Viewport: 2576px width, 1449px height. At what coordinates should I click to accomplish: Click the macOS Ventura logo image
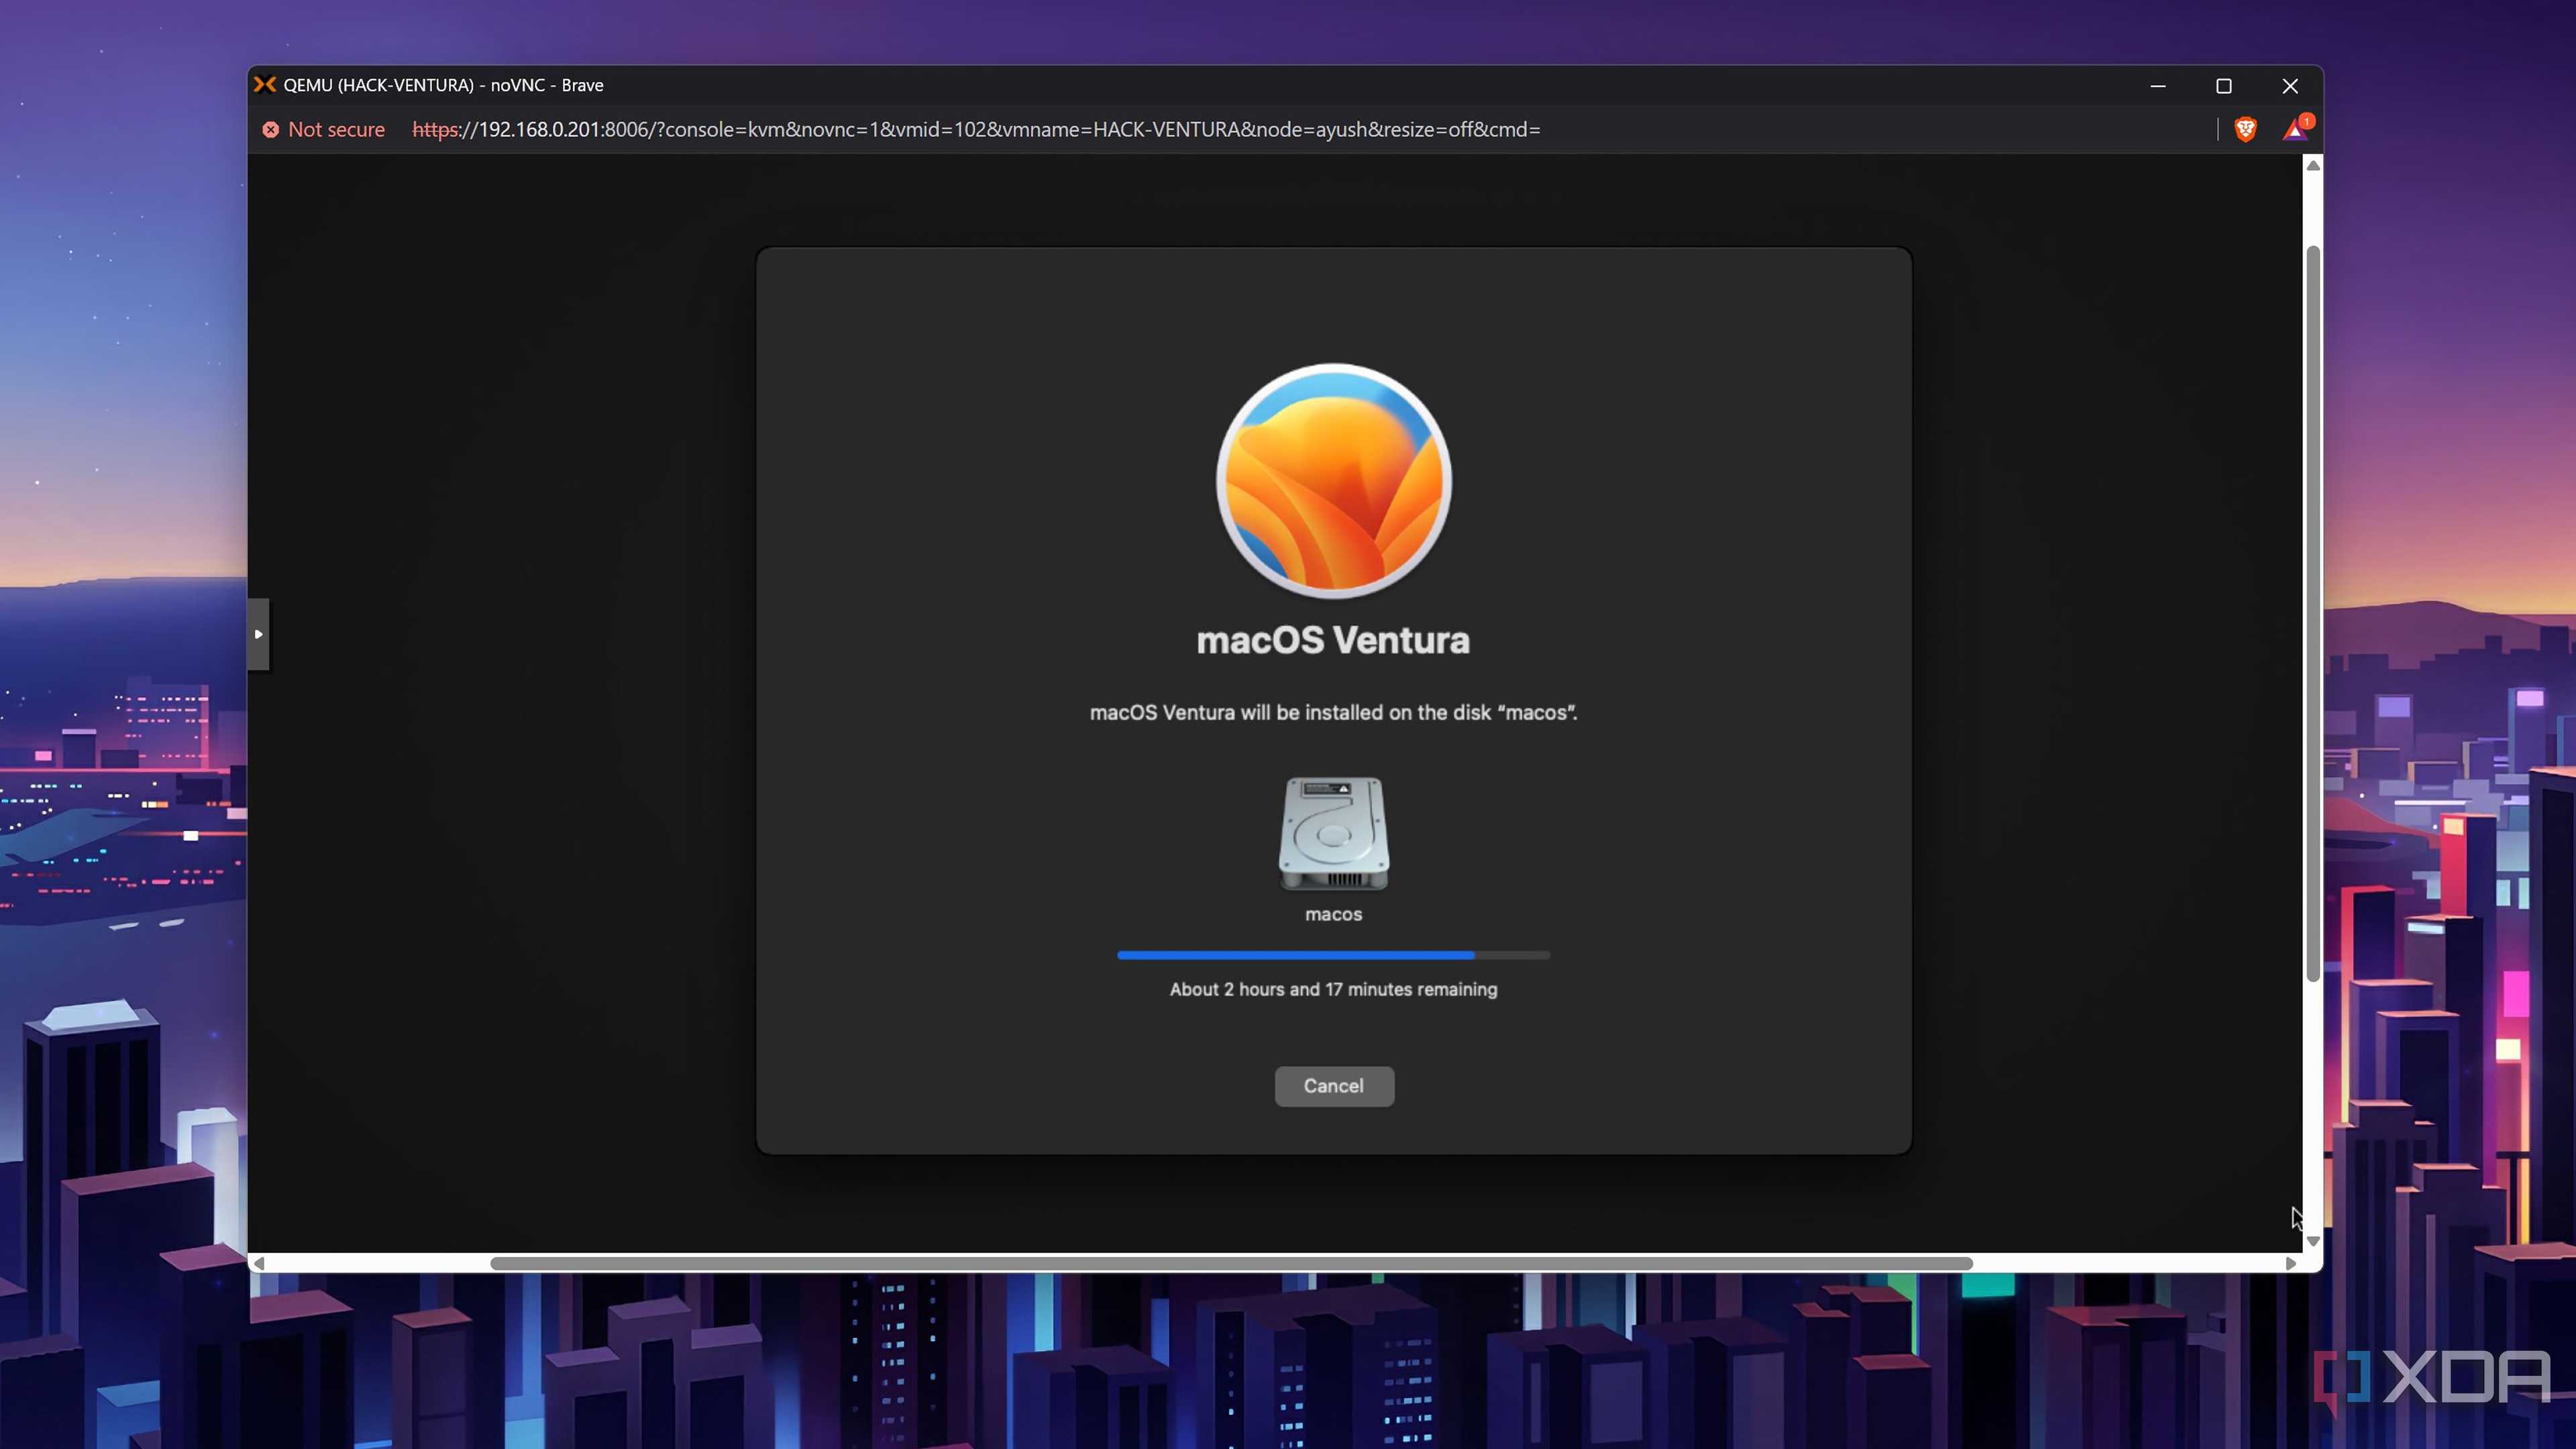pos(1333,481)
